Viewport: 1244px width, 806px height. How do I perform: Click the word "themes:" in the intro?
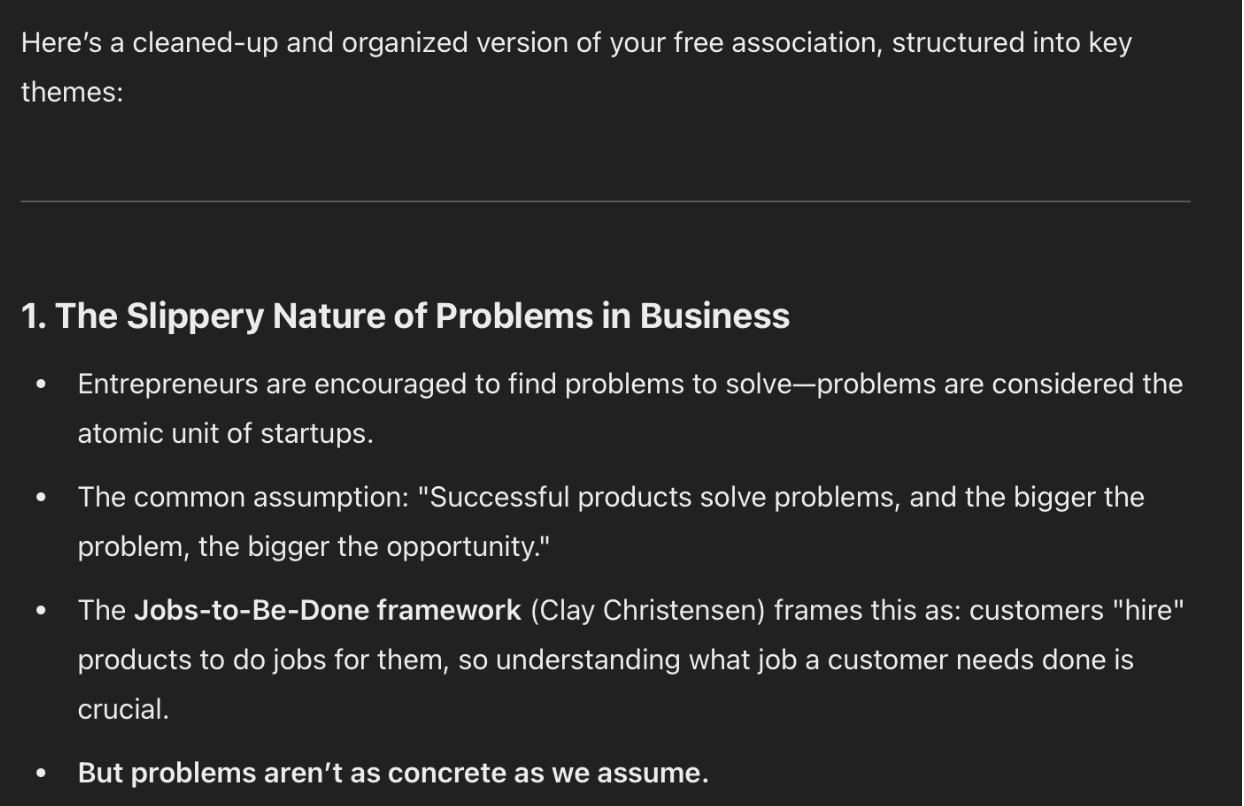point(72,93)
